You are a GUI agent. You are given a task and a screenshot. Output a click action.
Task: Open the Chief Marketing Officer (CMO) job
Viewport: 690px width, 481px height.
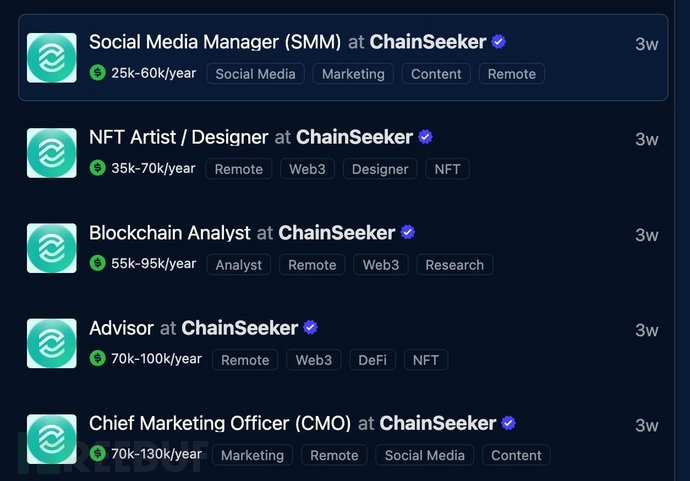220,424
